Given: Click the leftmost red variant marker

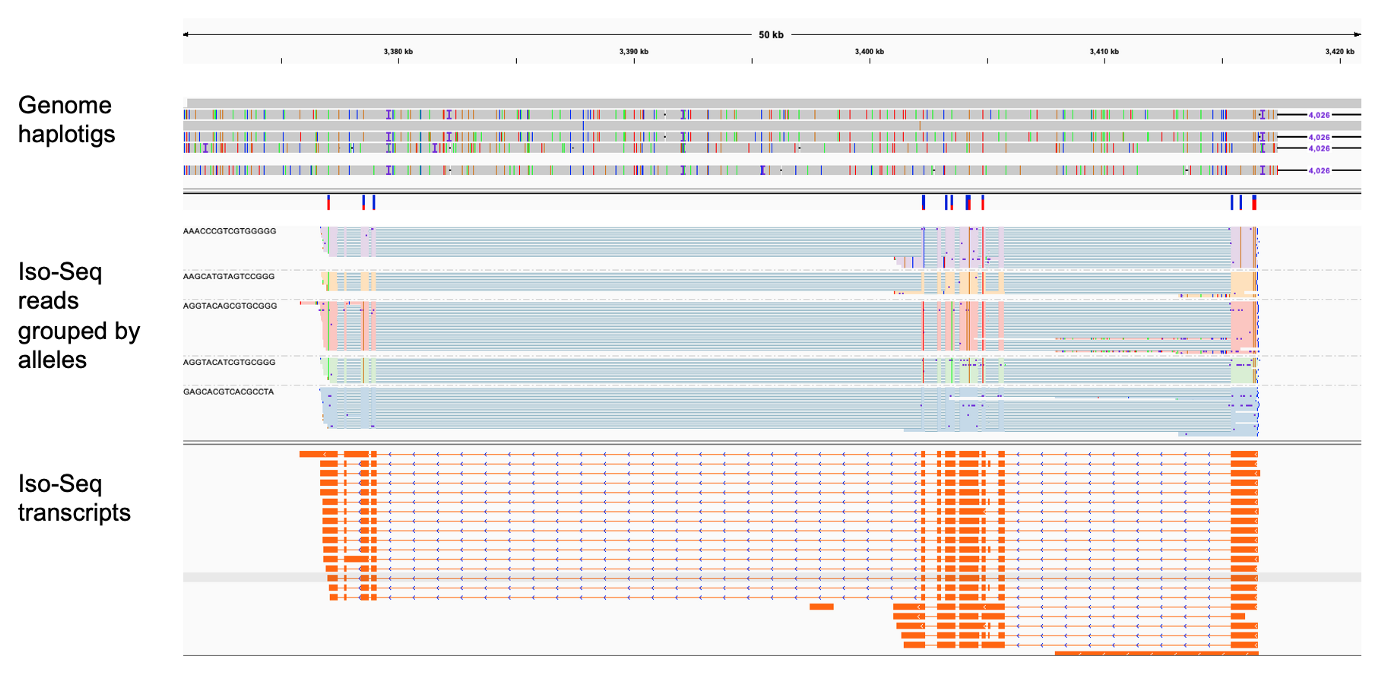Looking at the screenshot, I should coord(328,203).
